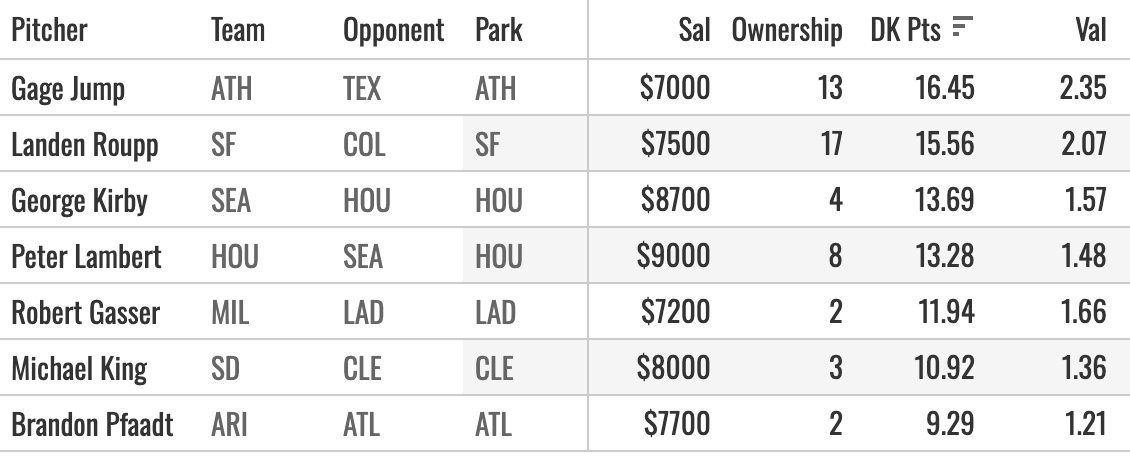Select the $7000 salary cell
The width and height of the screenshot is (1130, 460).
click(x=675, y=88)
